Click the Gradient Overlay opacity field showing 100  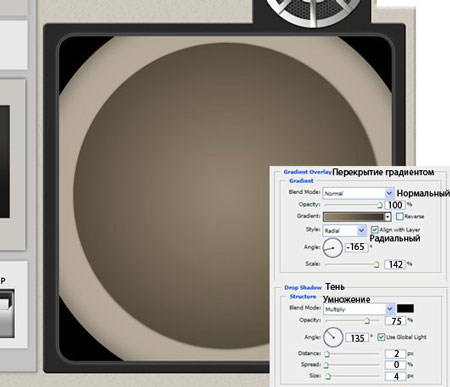(x=395, y=205)
